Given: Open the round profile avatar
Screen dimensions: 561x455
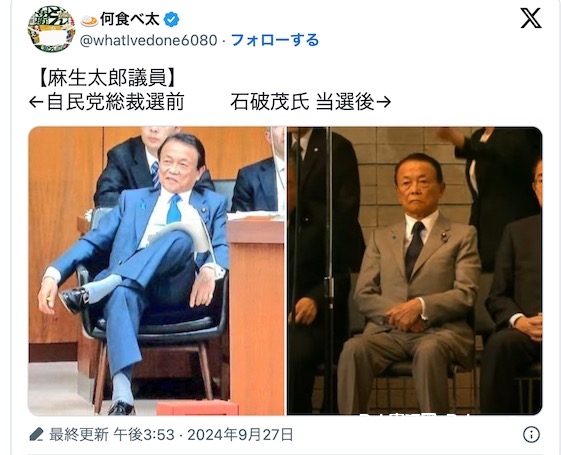Looking at the screenshot, I should 52,29.
